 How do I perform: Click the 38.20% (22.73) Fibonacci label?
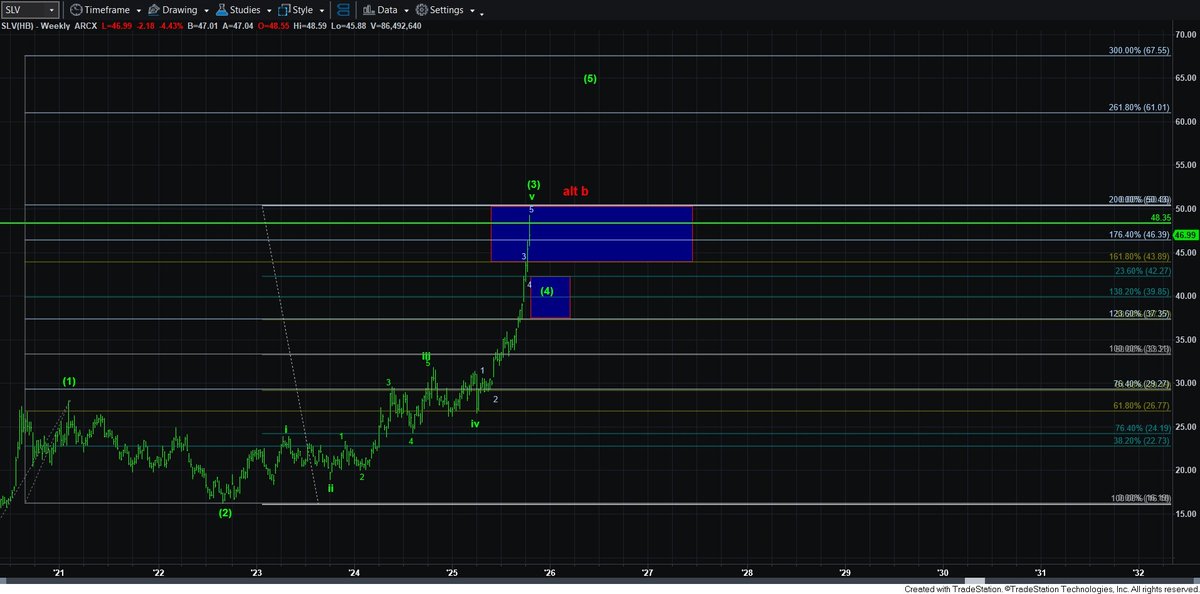(1141, 440)
